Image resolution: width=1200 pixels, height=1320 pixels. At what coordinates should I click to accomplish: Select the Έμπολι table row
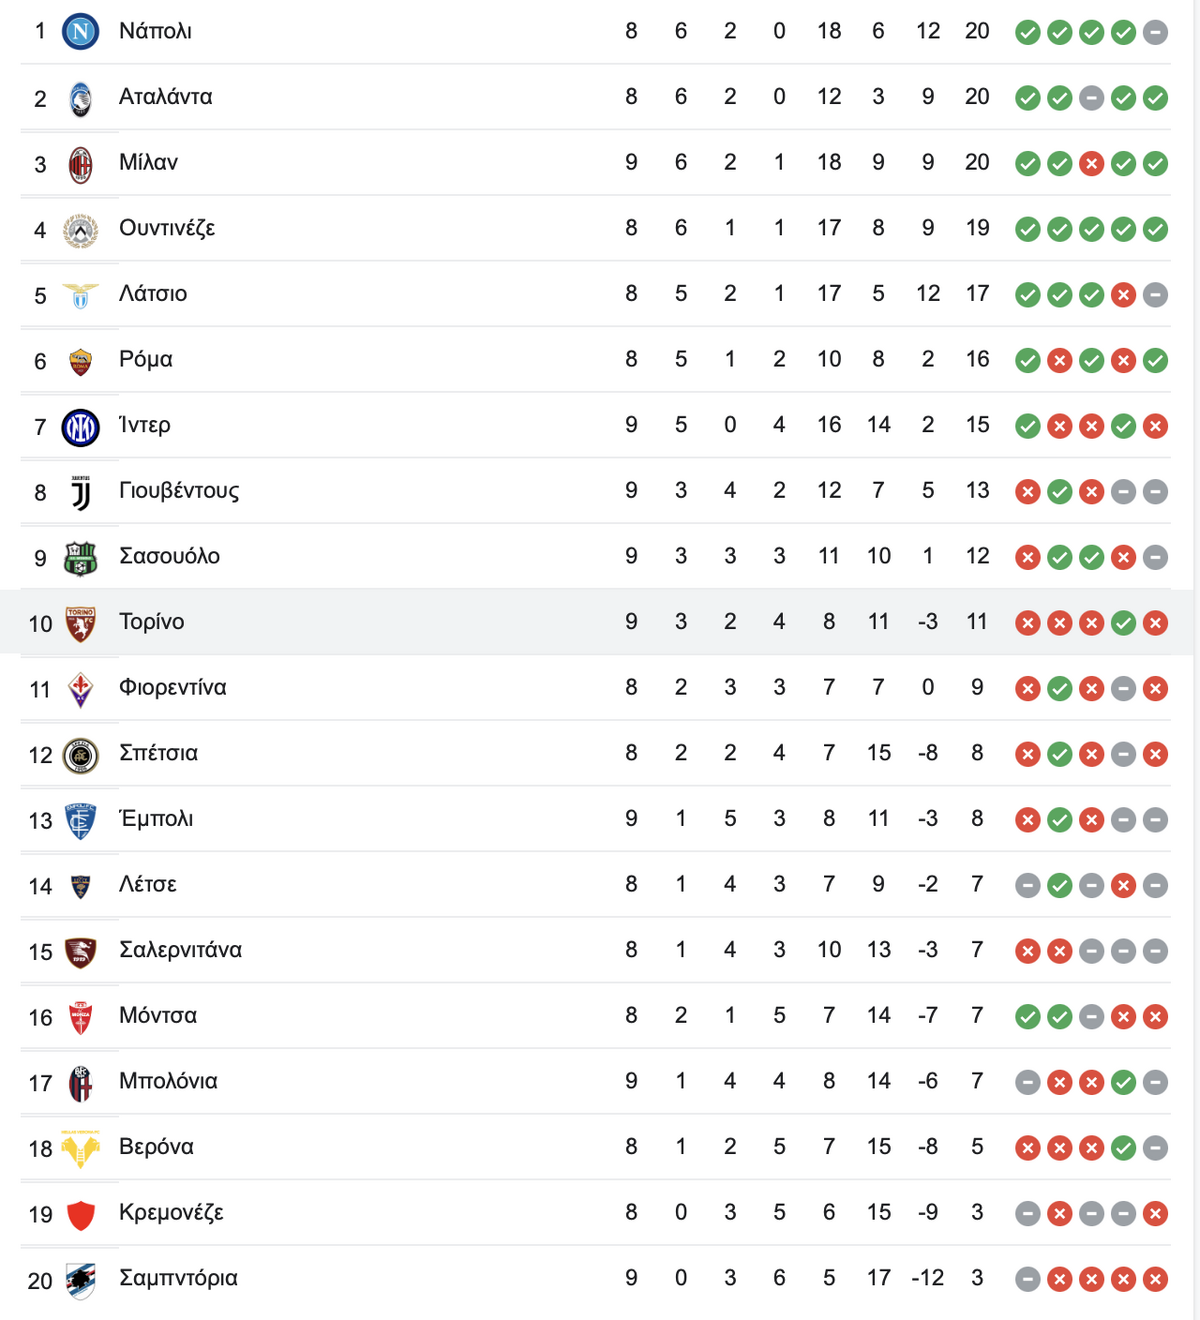pos(596,819)
